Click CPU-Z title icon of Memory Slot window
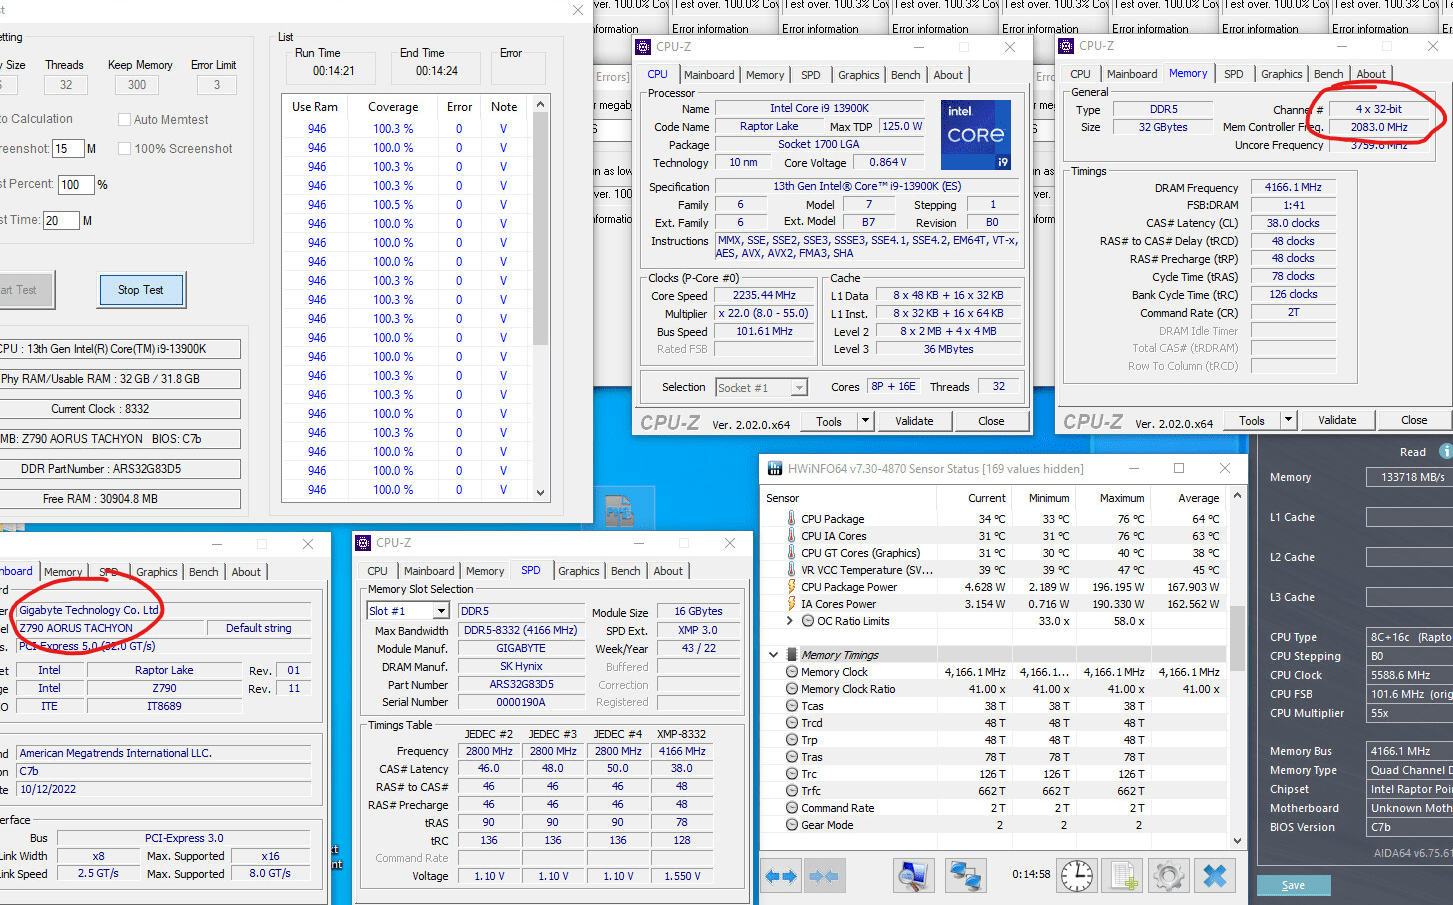Screen dimensions: 1453x905 click(363, 543)
